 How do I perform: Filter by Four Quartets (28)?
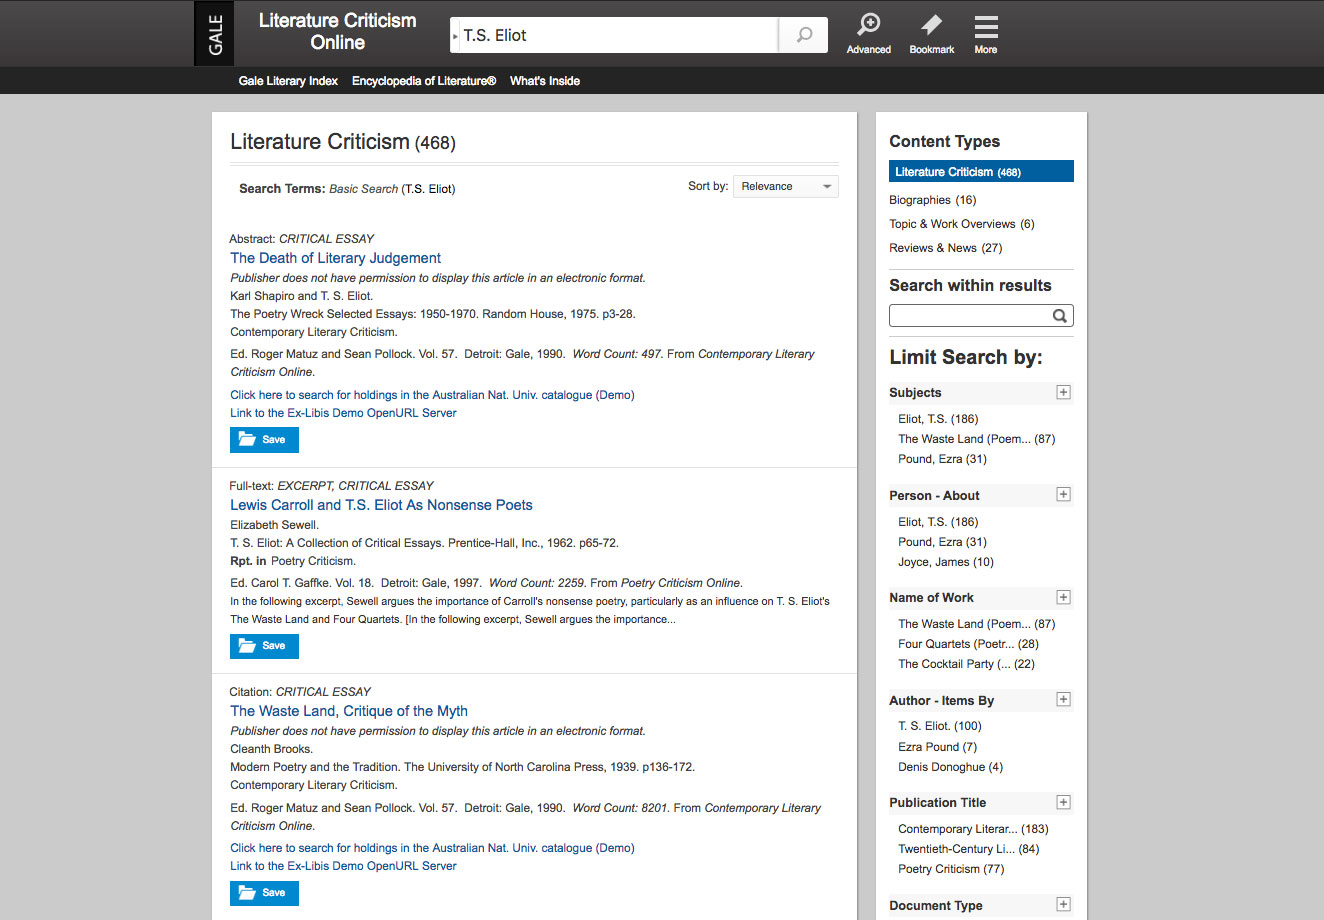[968, 644]
